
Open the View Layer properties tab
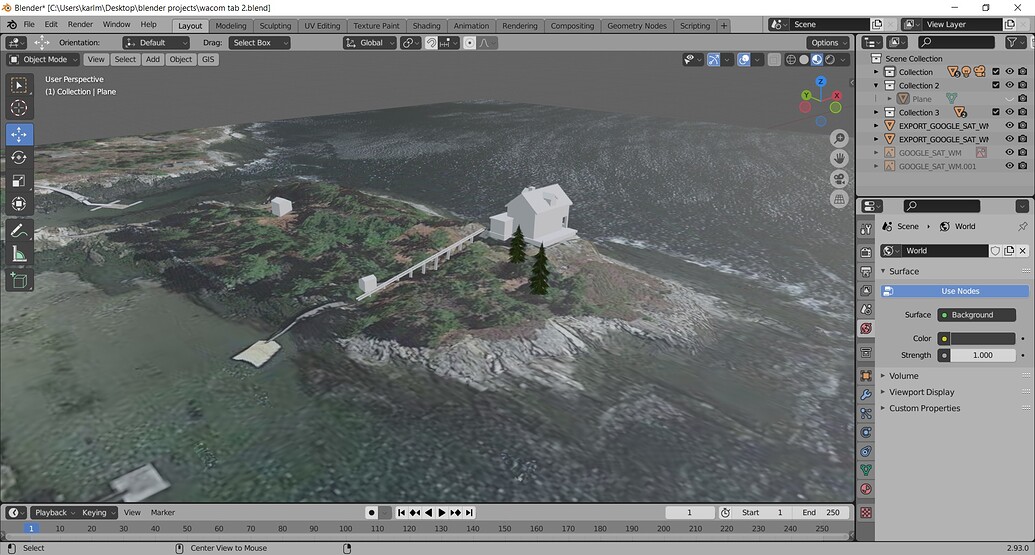tap(866, 290)
